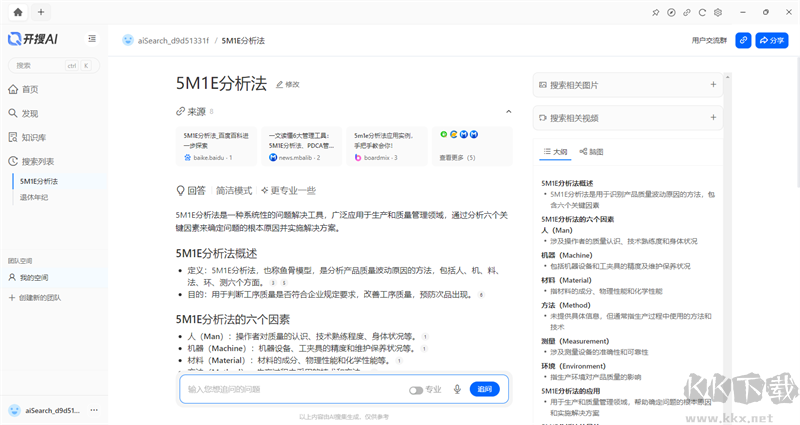Toggle the 专业 mode switch

click(415, 389)
